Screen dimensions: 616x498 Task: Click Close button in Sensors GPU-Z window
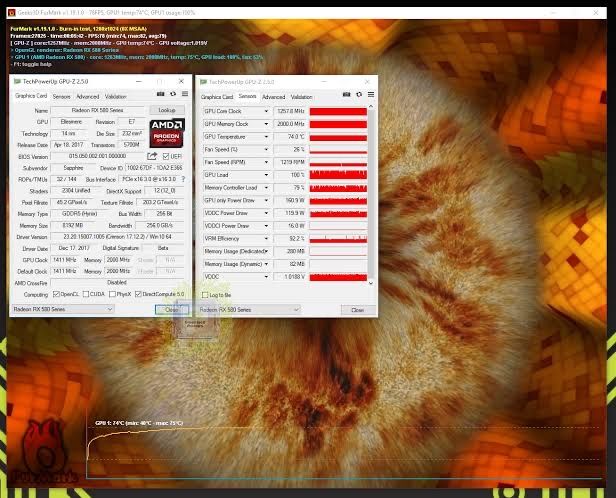point(358,310)
